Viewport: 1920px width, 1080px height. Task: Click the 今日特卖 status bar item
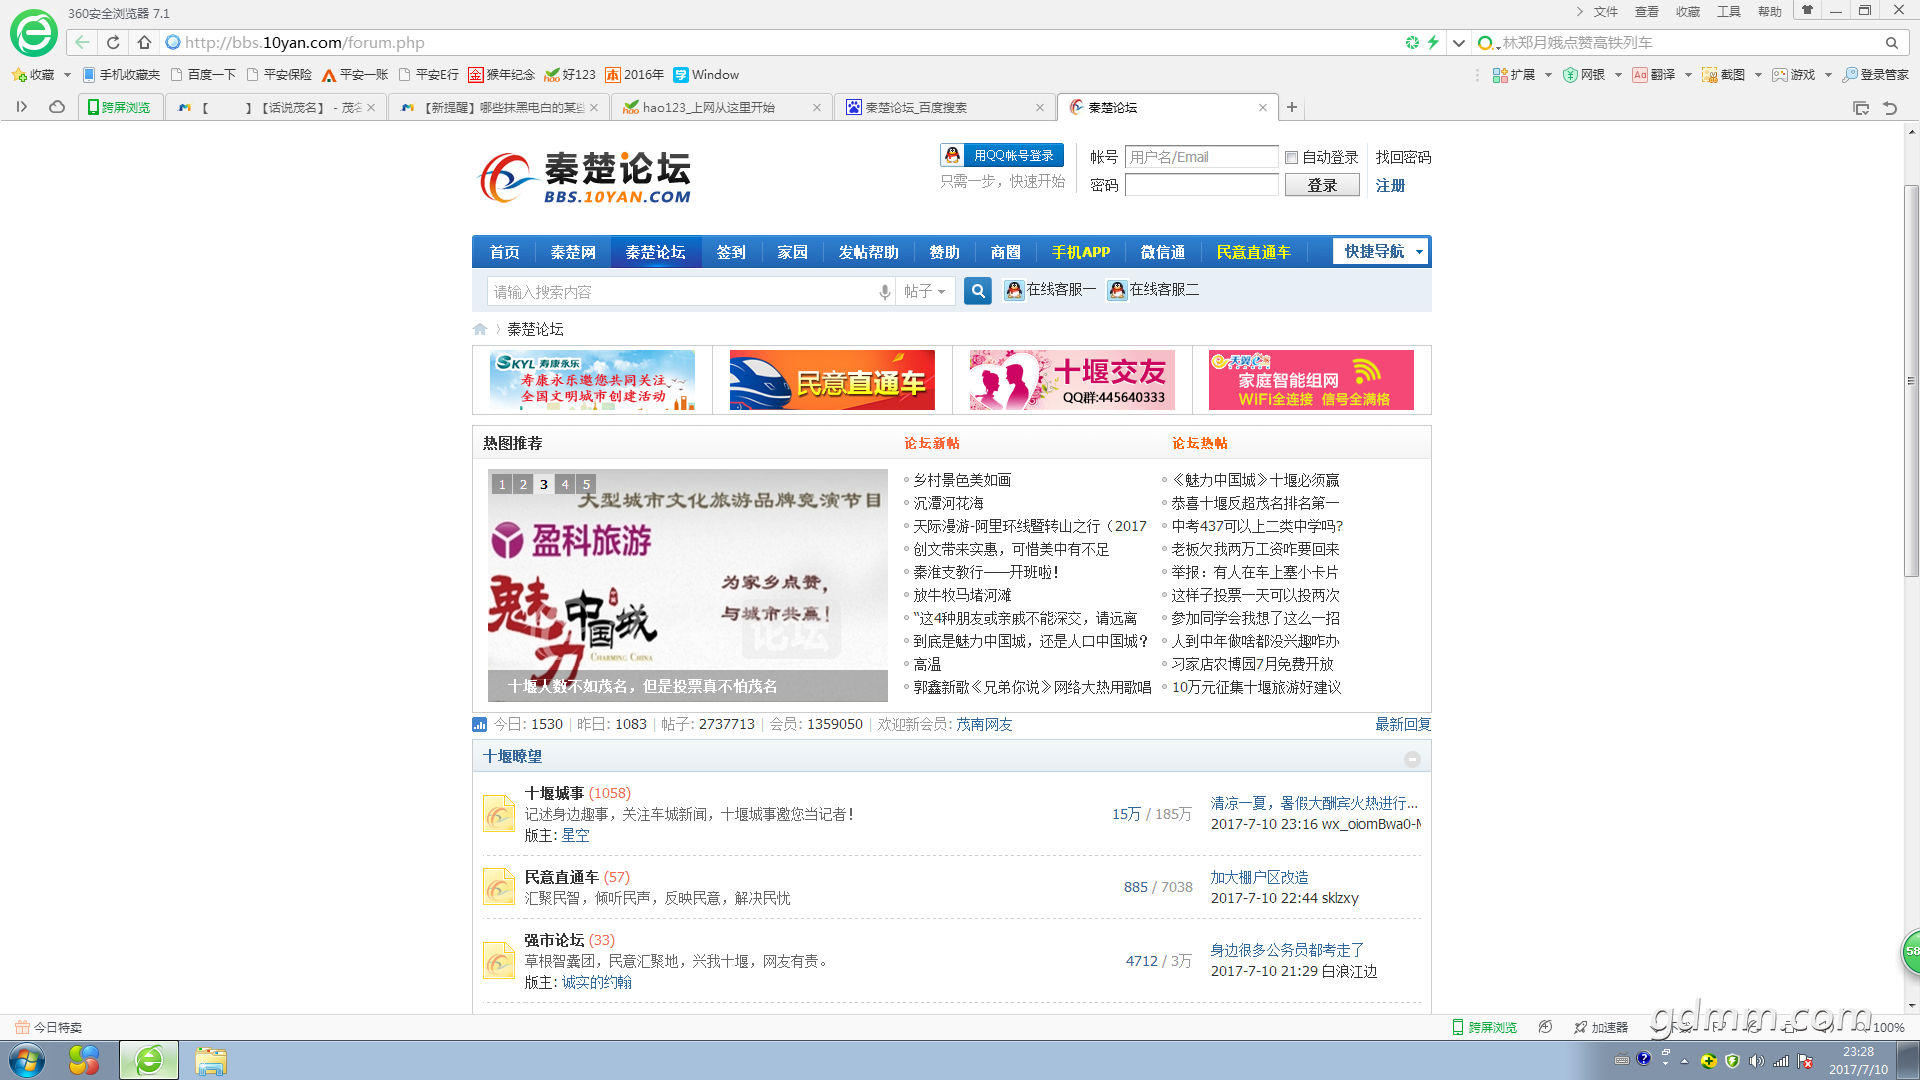tap(49, 1027)
